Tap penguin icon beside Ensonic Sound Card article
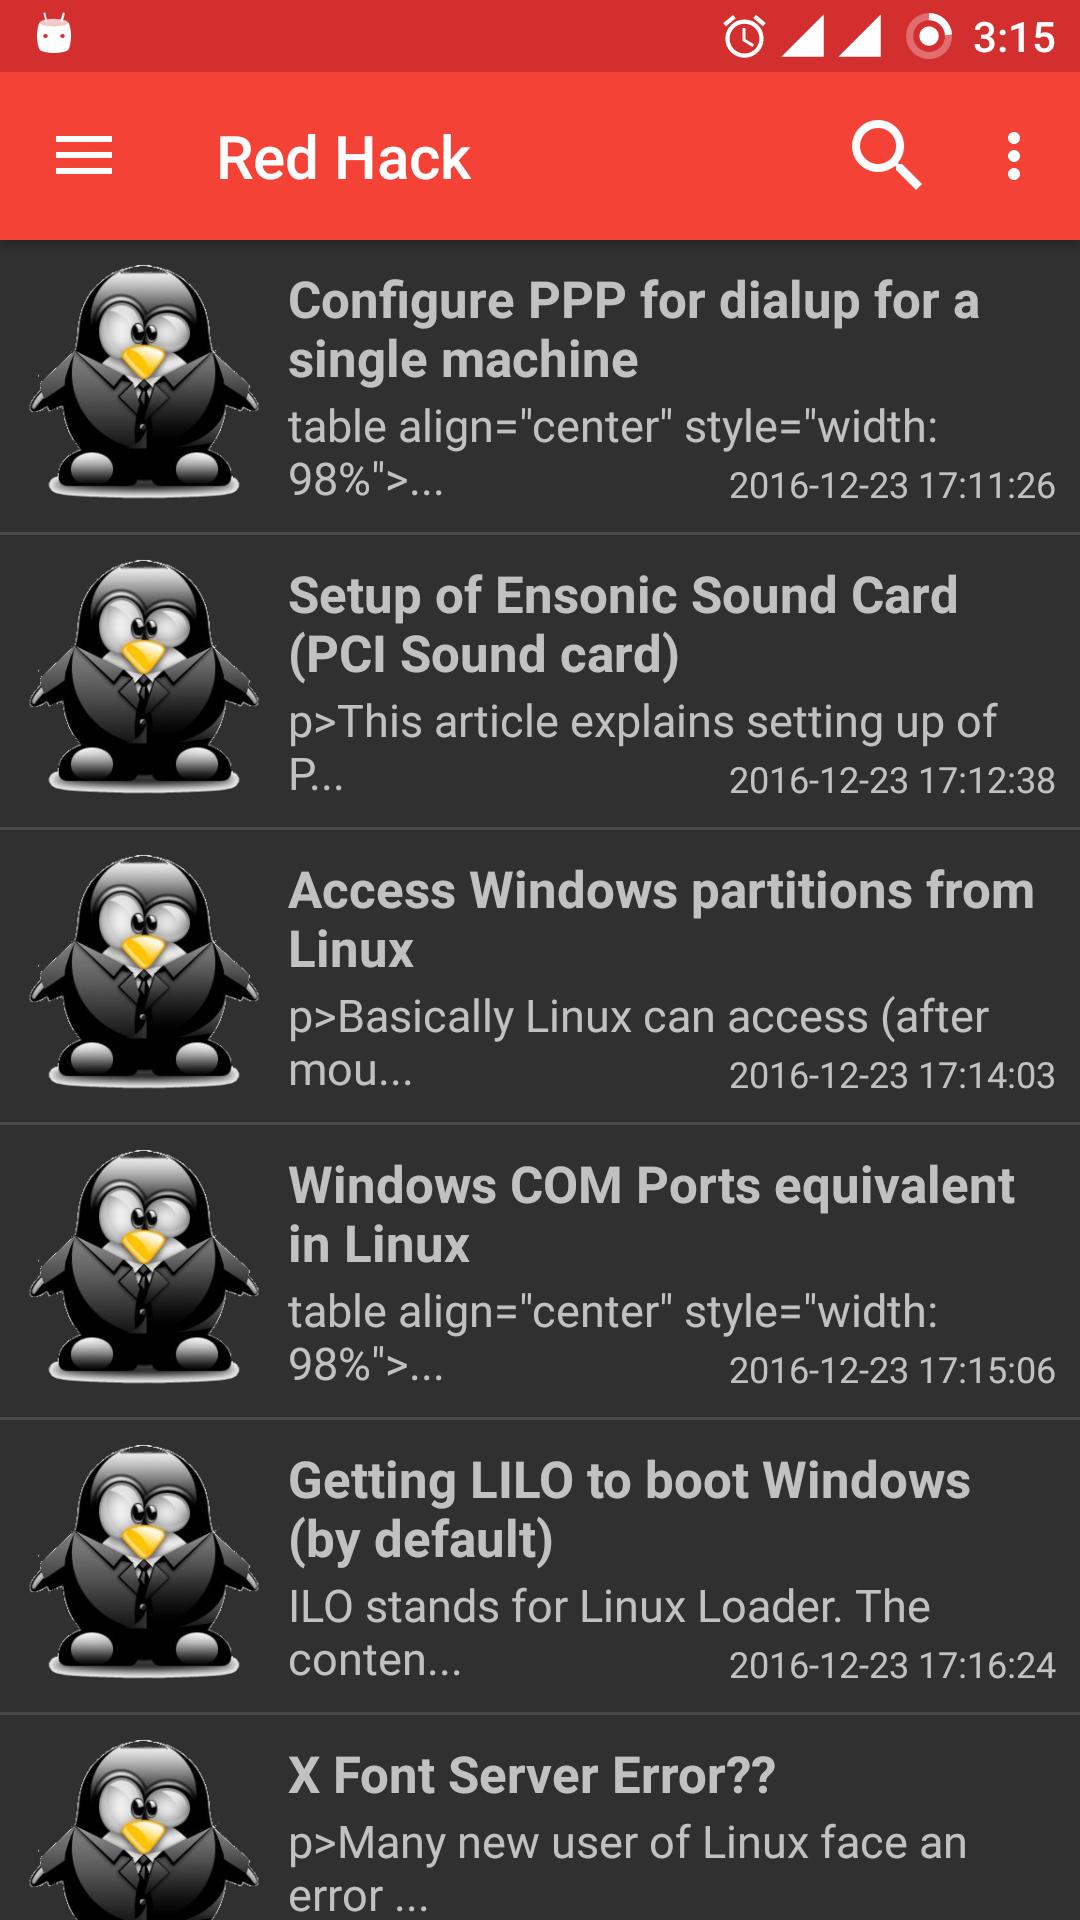Viewport: 1080px width, 1920px height. [144, 677]
